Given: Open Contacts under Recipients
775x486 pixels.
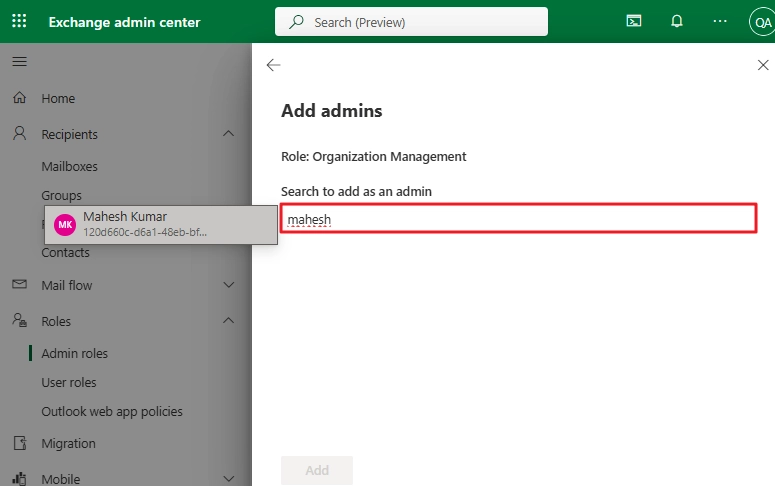Looking at the screenshot, I should pyautogui.click(x=65, y=253).
